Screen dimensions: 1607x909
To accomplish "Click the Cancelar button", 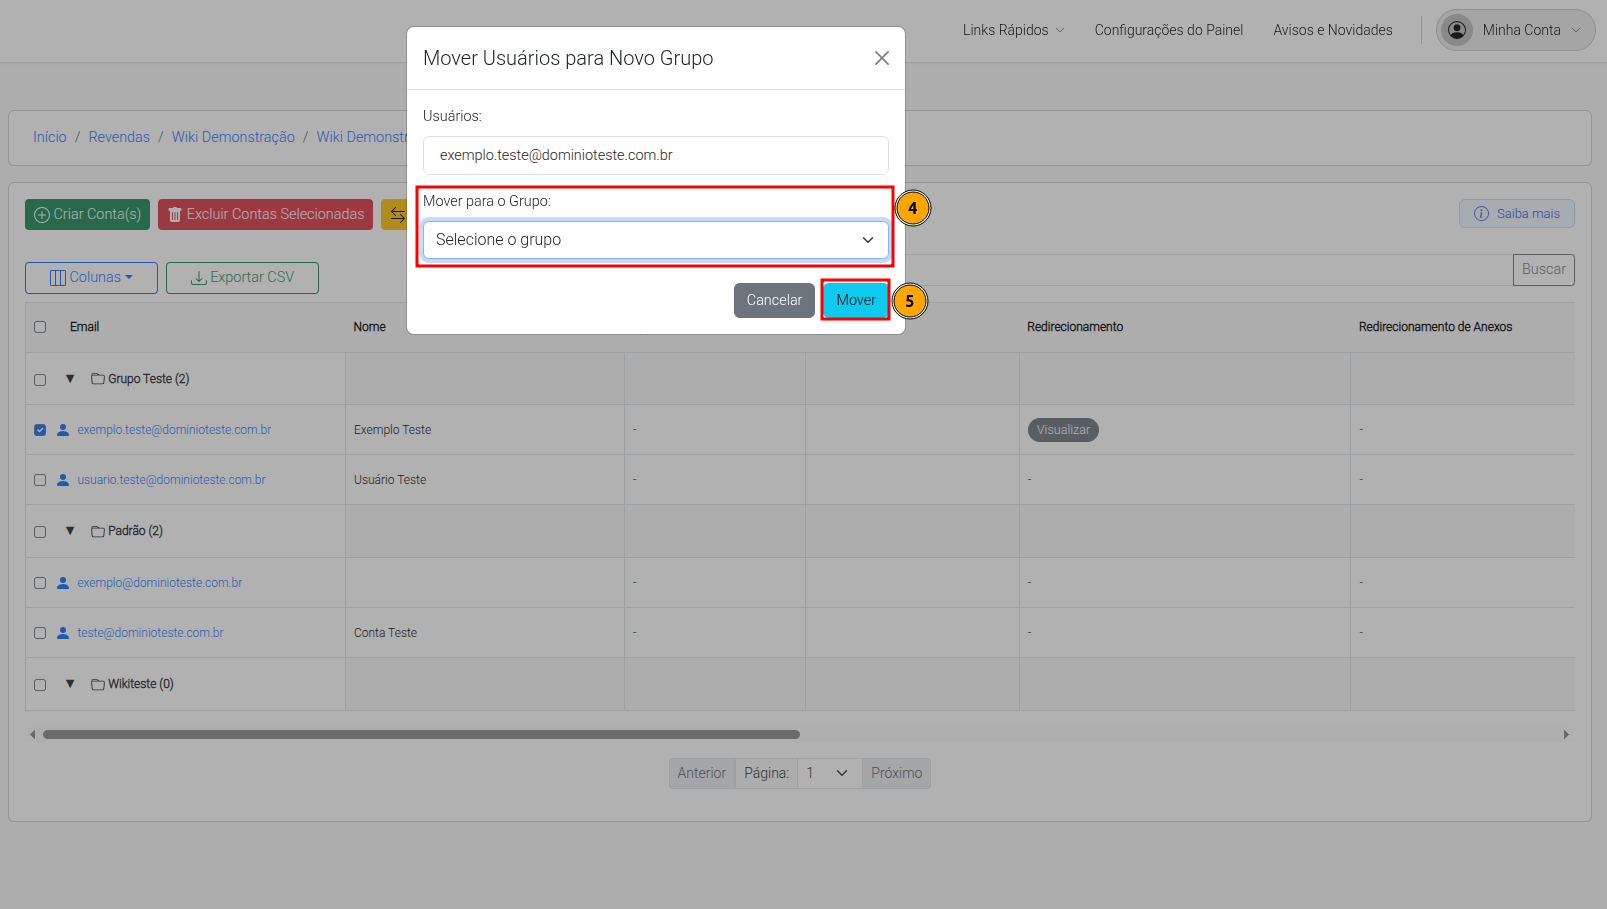I will click(774, 300).
